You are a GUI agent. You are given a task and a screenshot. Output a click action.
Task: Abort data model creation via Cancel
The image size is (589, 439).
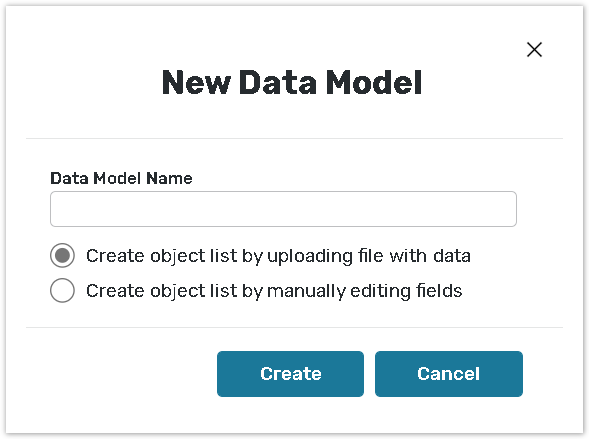[x=449, y=374]
